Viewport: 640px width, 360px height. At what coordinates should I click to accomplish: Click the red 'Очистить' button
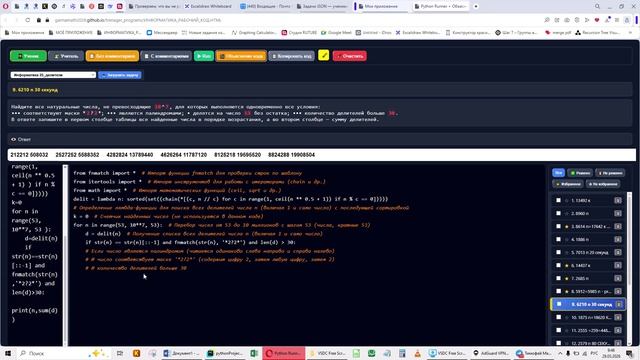click(350, 56)
